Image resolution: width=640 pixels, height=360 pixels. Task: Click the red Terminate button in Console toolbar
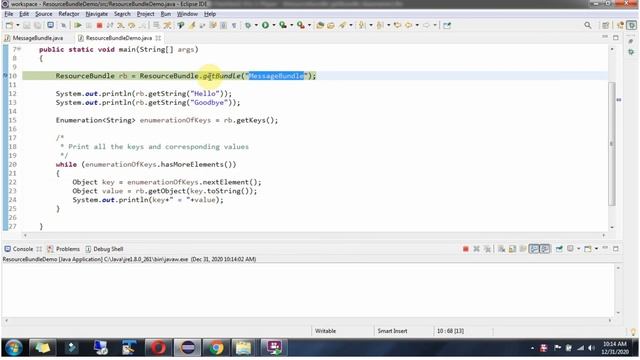(x=465, y=249)
